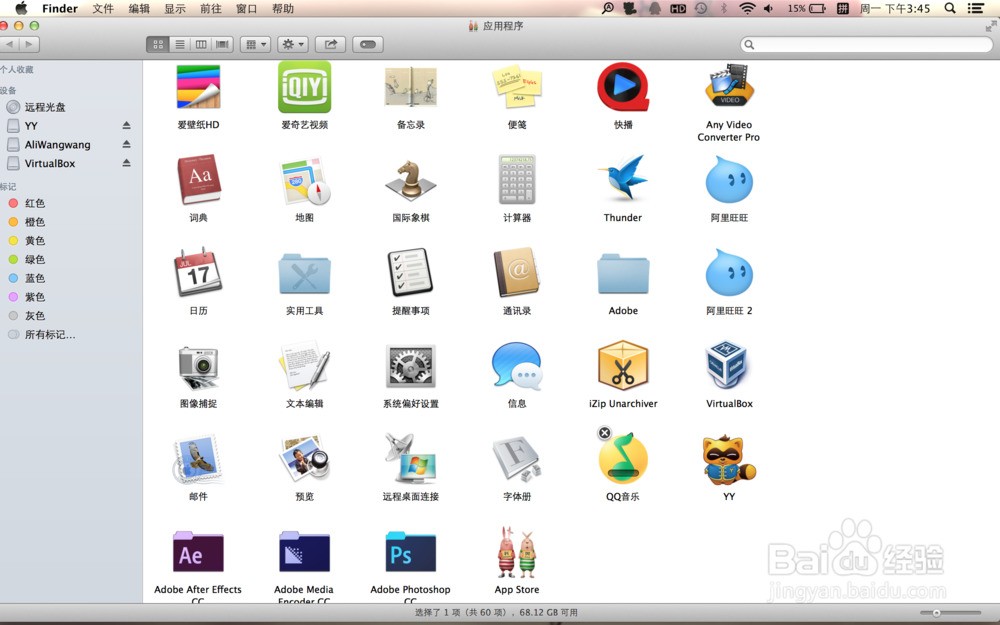This screenshot has width=1000, height=625.
Task: Open the 词典 dictionary app
Action: [198, 179]
